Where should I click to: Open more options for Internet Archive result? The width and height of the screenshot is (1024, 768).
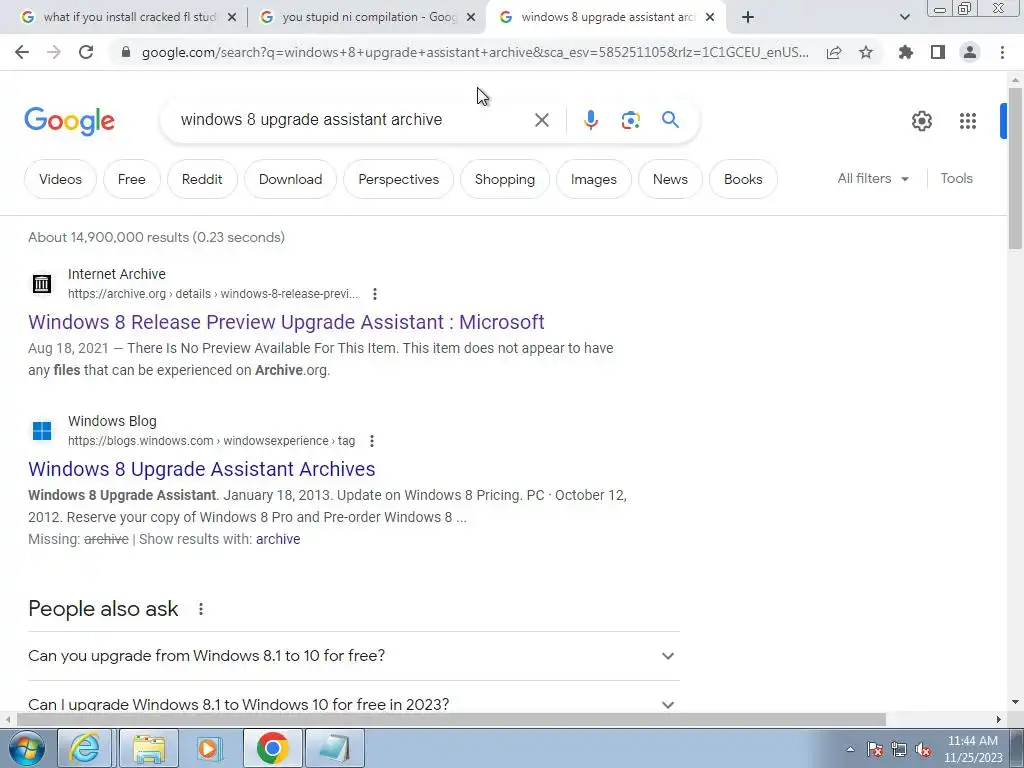pos(375,294)
